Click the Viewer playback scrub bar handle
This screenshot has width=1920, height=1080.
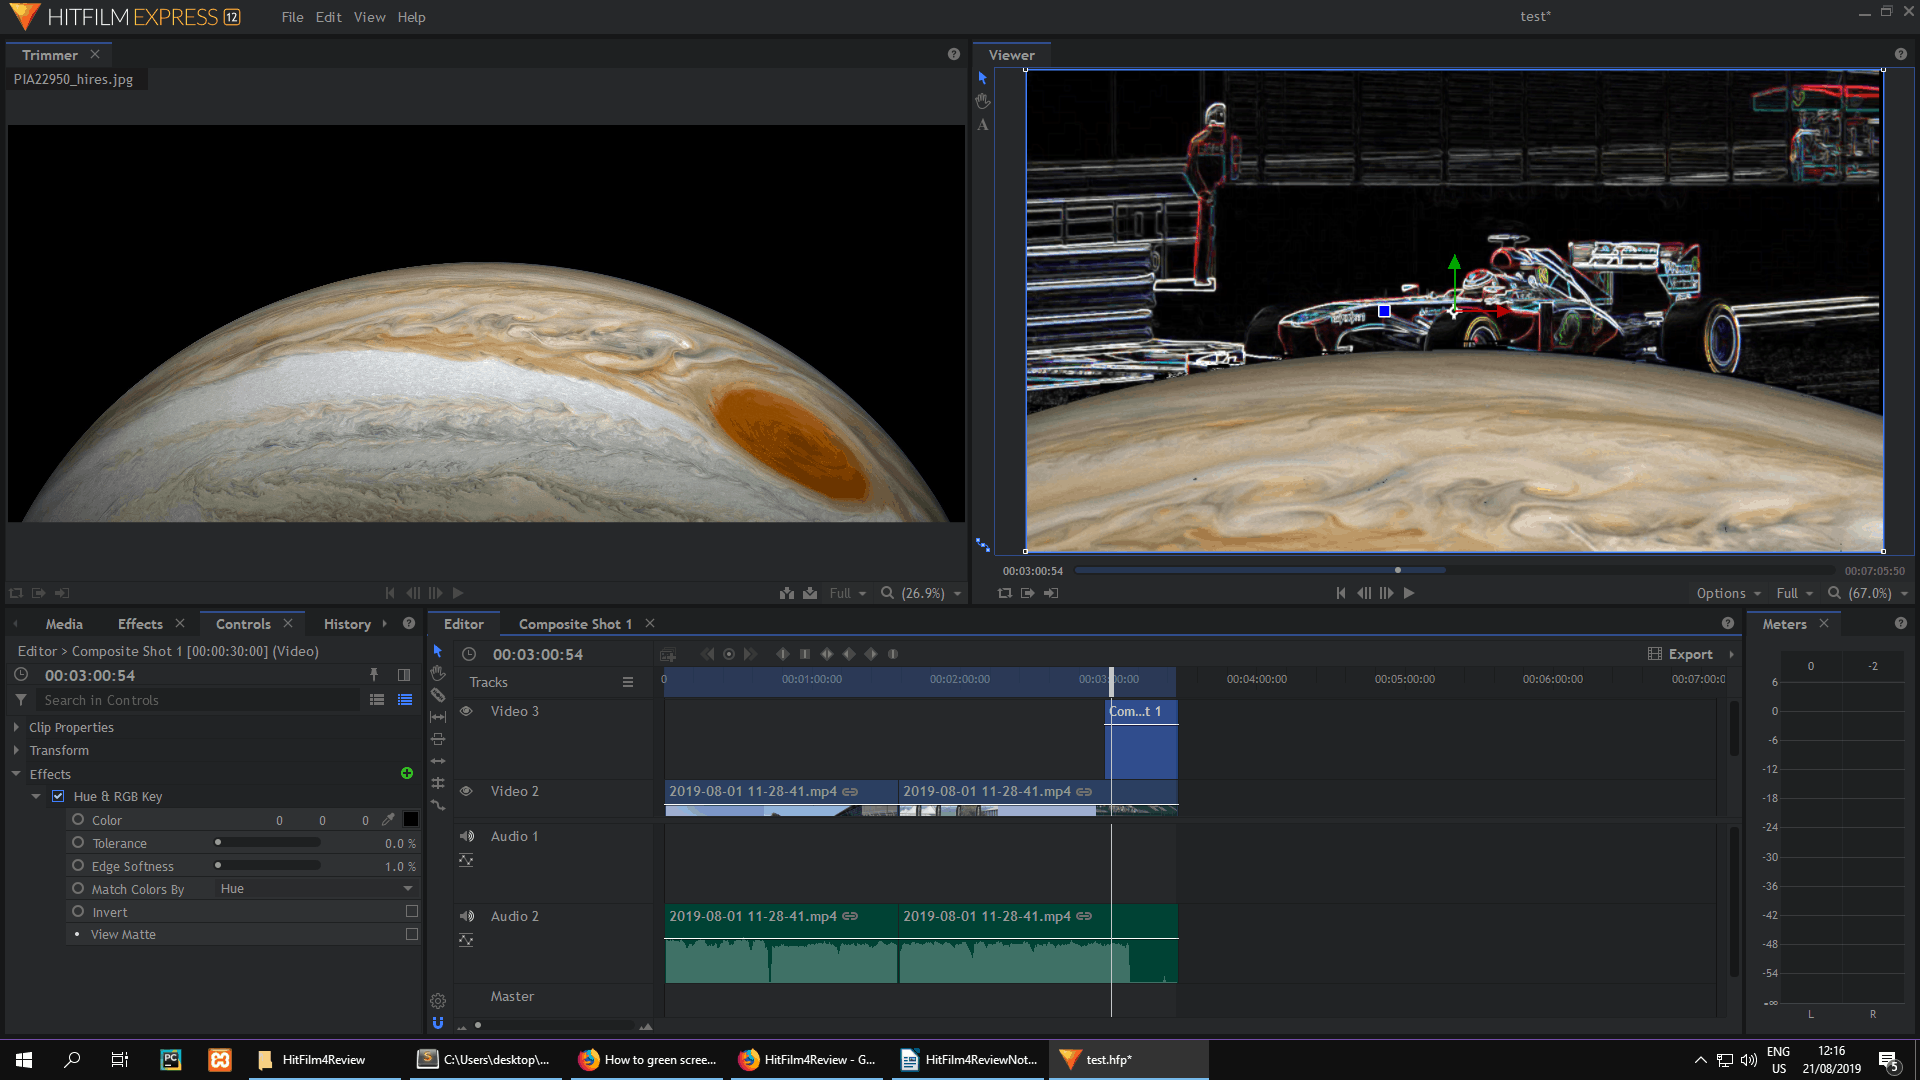click(1398, 570)
